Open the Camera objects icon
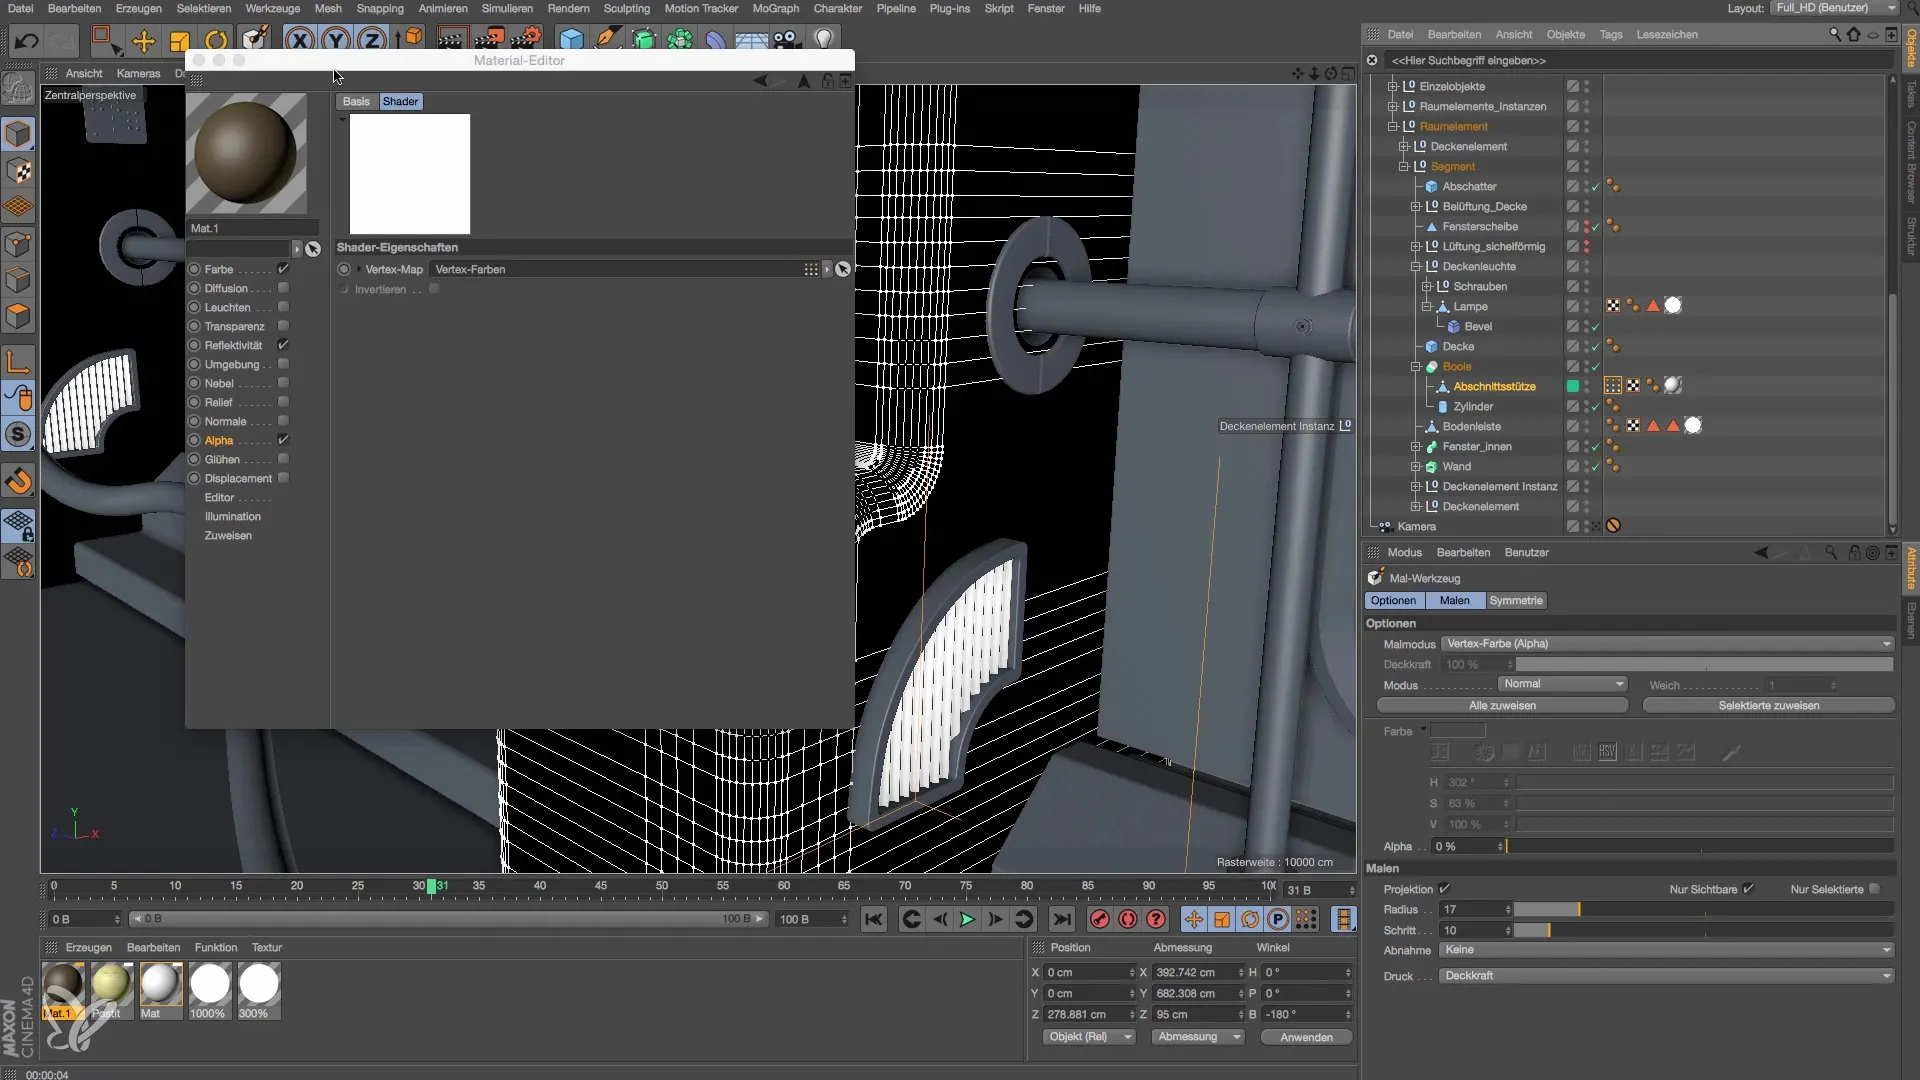Viewport: 1920px width, 1080px height. pyautogui.click(x=787, y=41)
